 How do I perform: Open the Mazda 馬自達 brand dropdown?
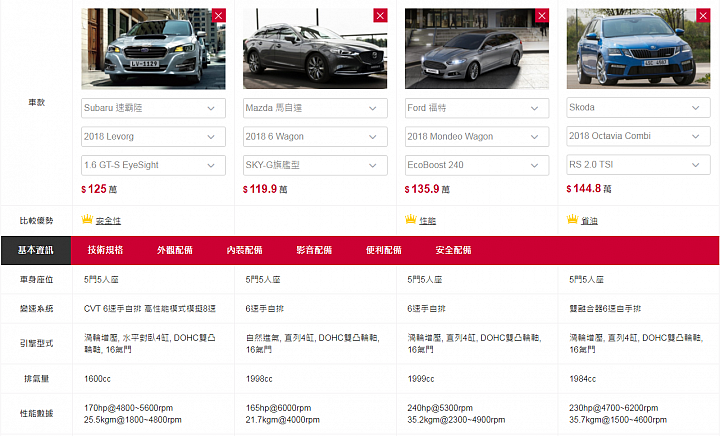(x=315, y=108)
